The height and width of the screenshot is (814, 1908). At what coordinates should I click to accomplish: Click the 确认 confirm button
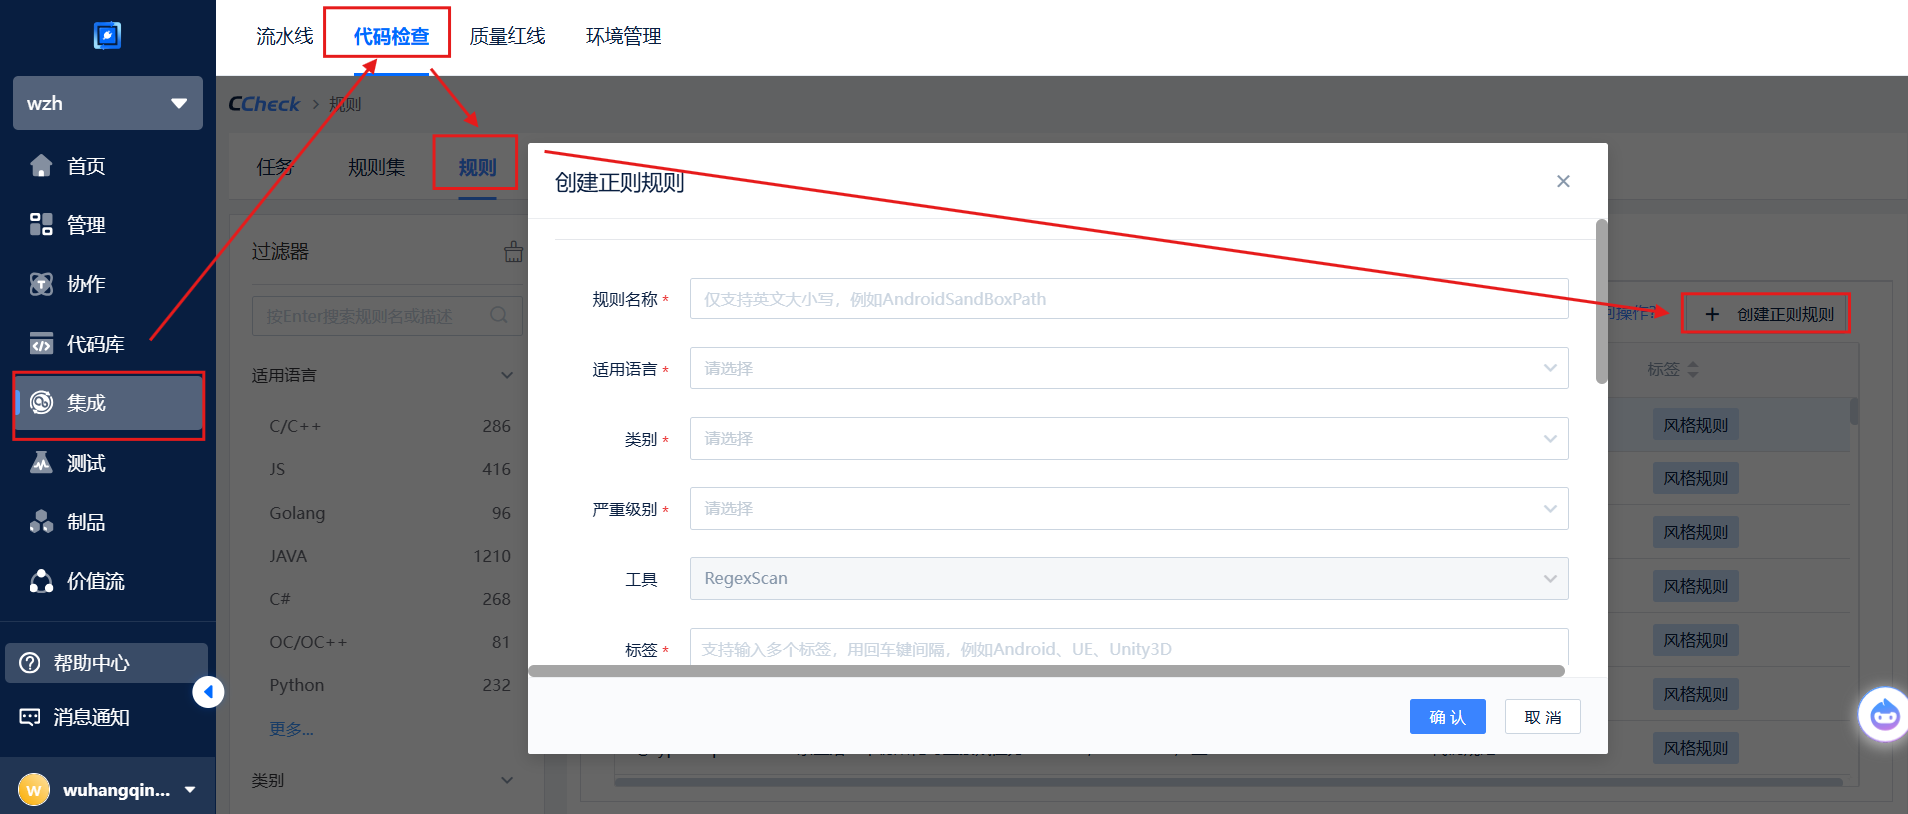coord(1447,717)
